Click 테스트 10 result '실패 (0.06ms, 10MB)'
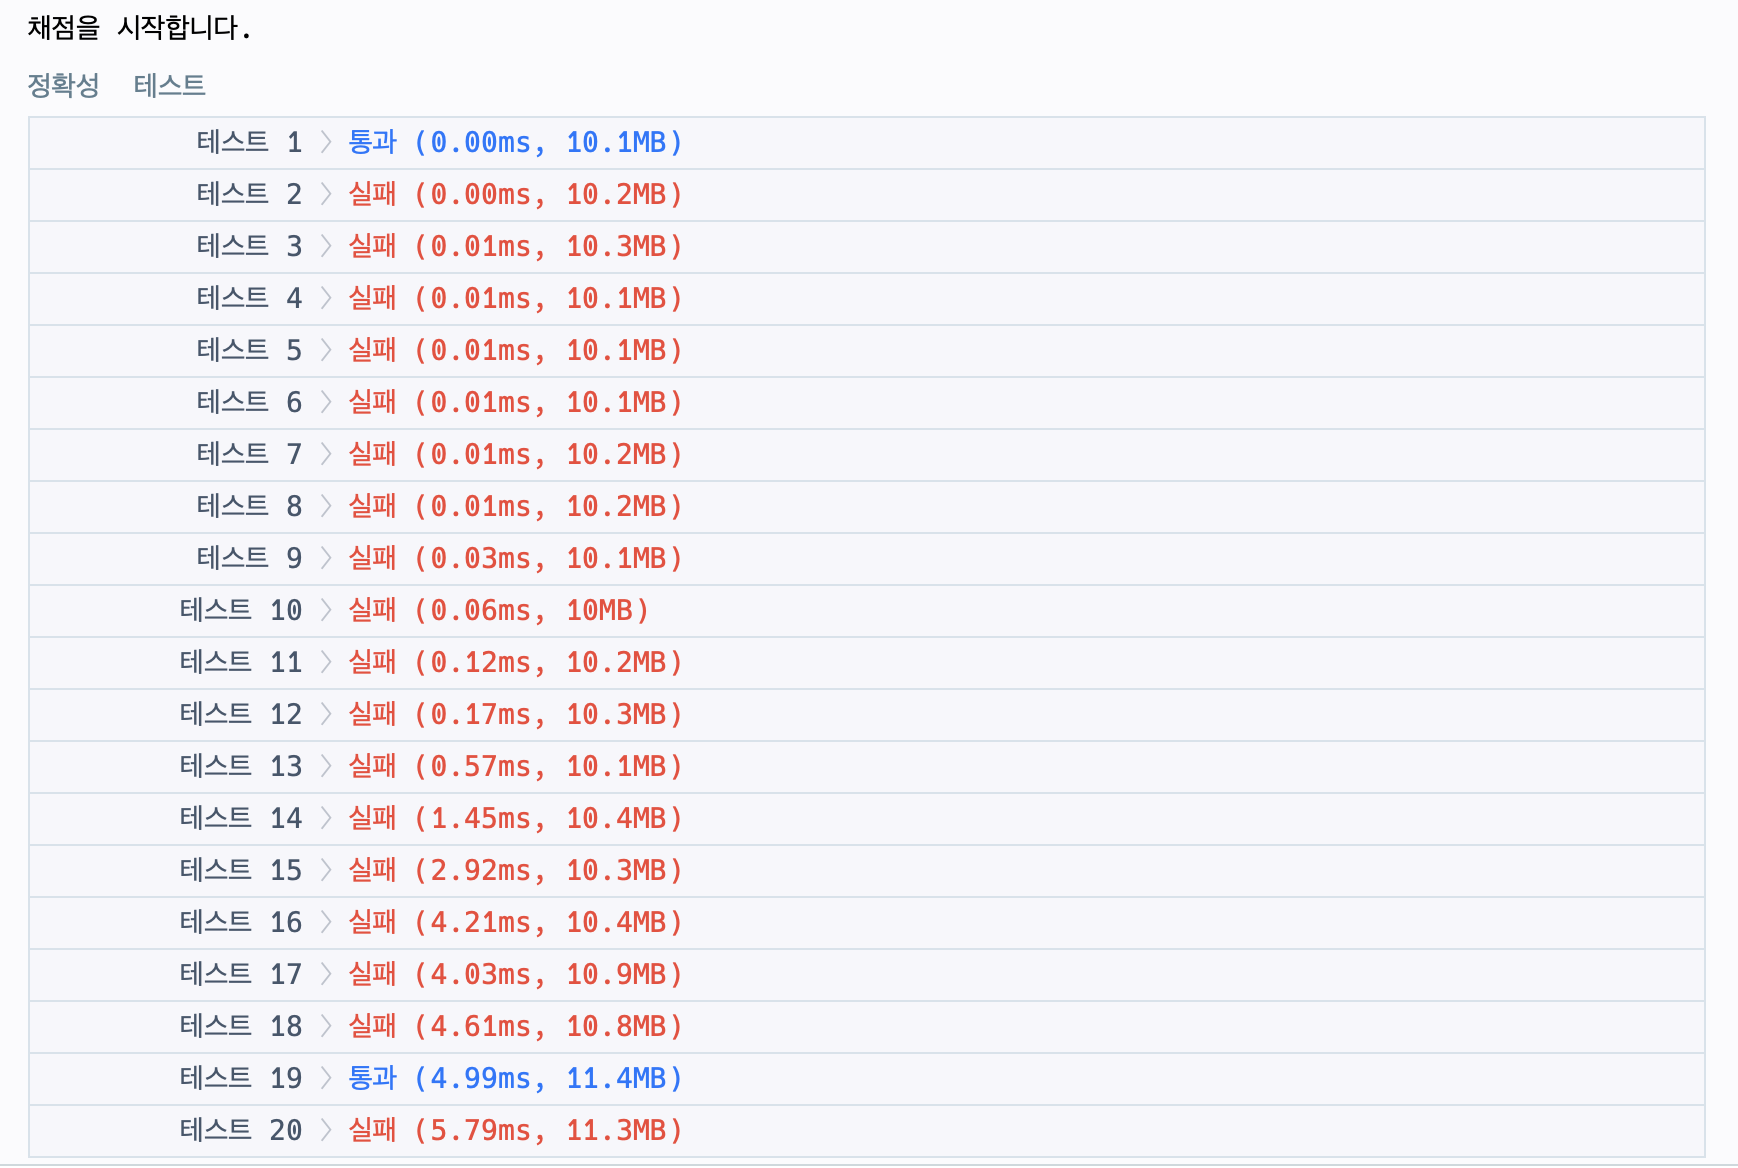Viewport: 1738px width, 1168px height. [x=498, y=610]
